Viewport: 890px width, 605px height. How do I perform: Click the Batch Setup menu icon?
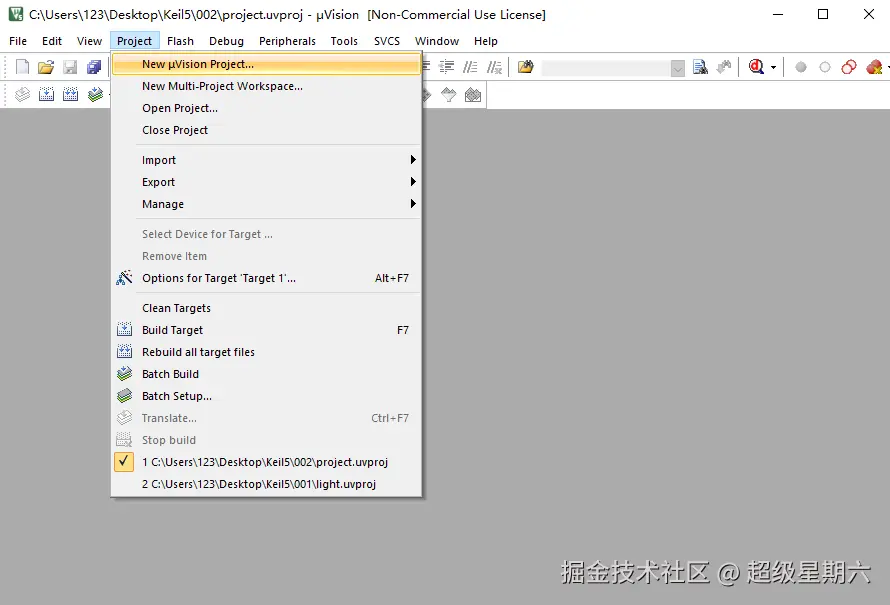(x=124, y=396)
